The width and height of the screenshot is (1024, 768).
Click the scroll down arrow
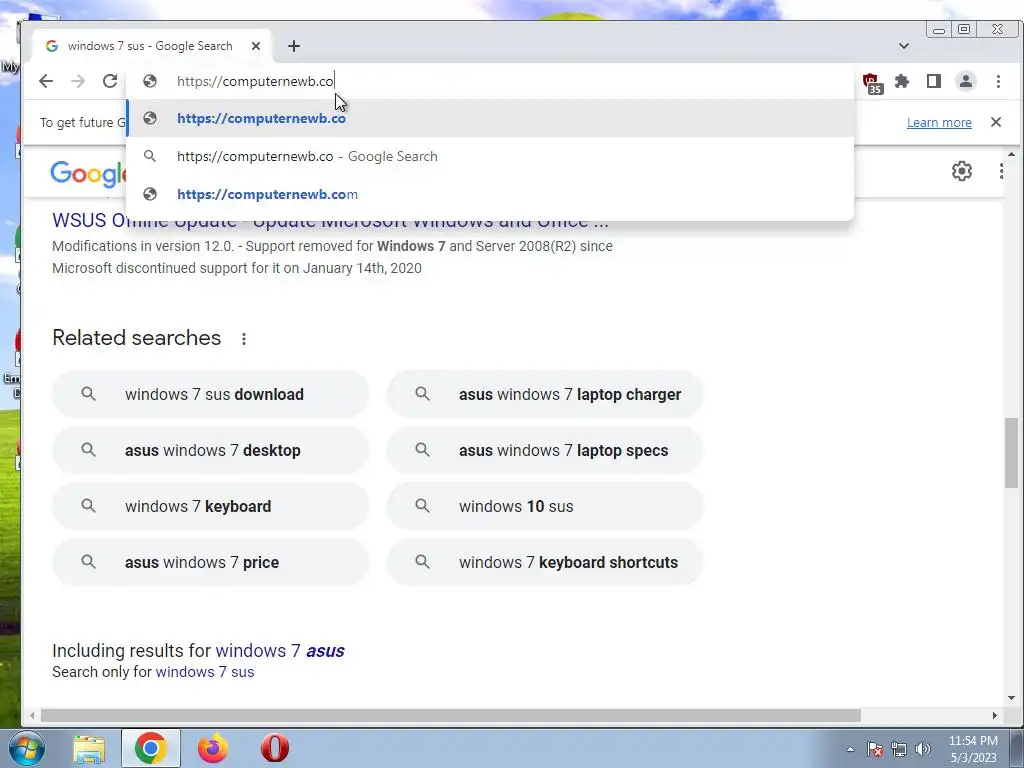1011,698
